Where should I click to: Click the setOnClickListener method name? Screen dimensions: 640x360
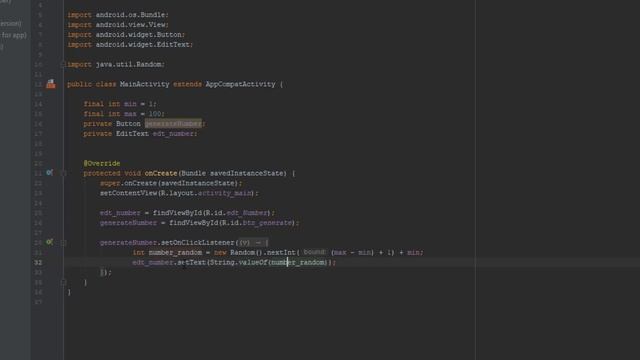198,242
